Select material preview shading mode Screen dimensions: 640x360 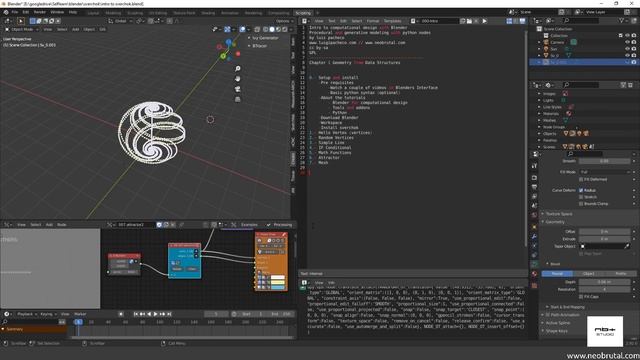click(278, 29)
